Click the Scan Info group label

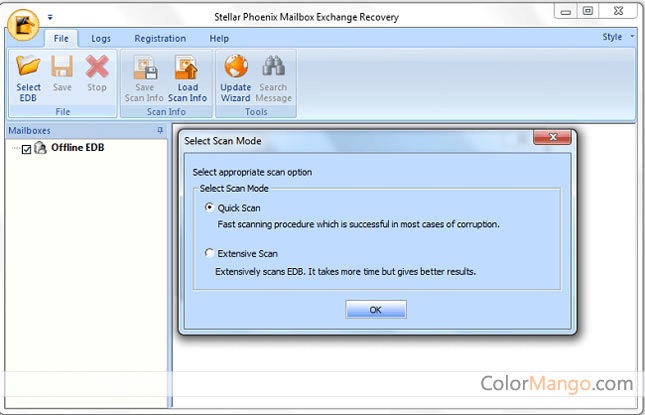click(166, 111)
